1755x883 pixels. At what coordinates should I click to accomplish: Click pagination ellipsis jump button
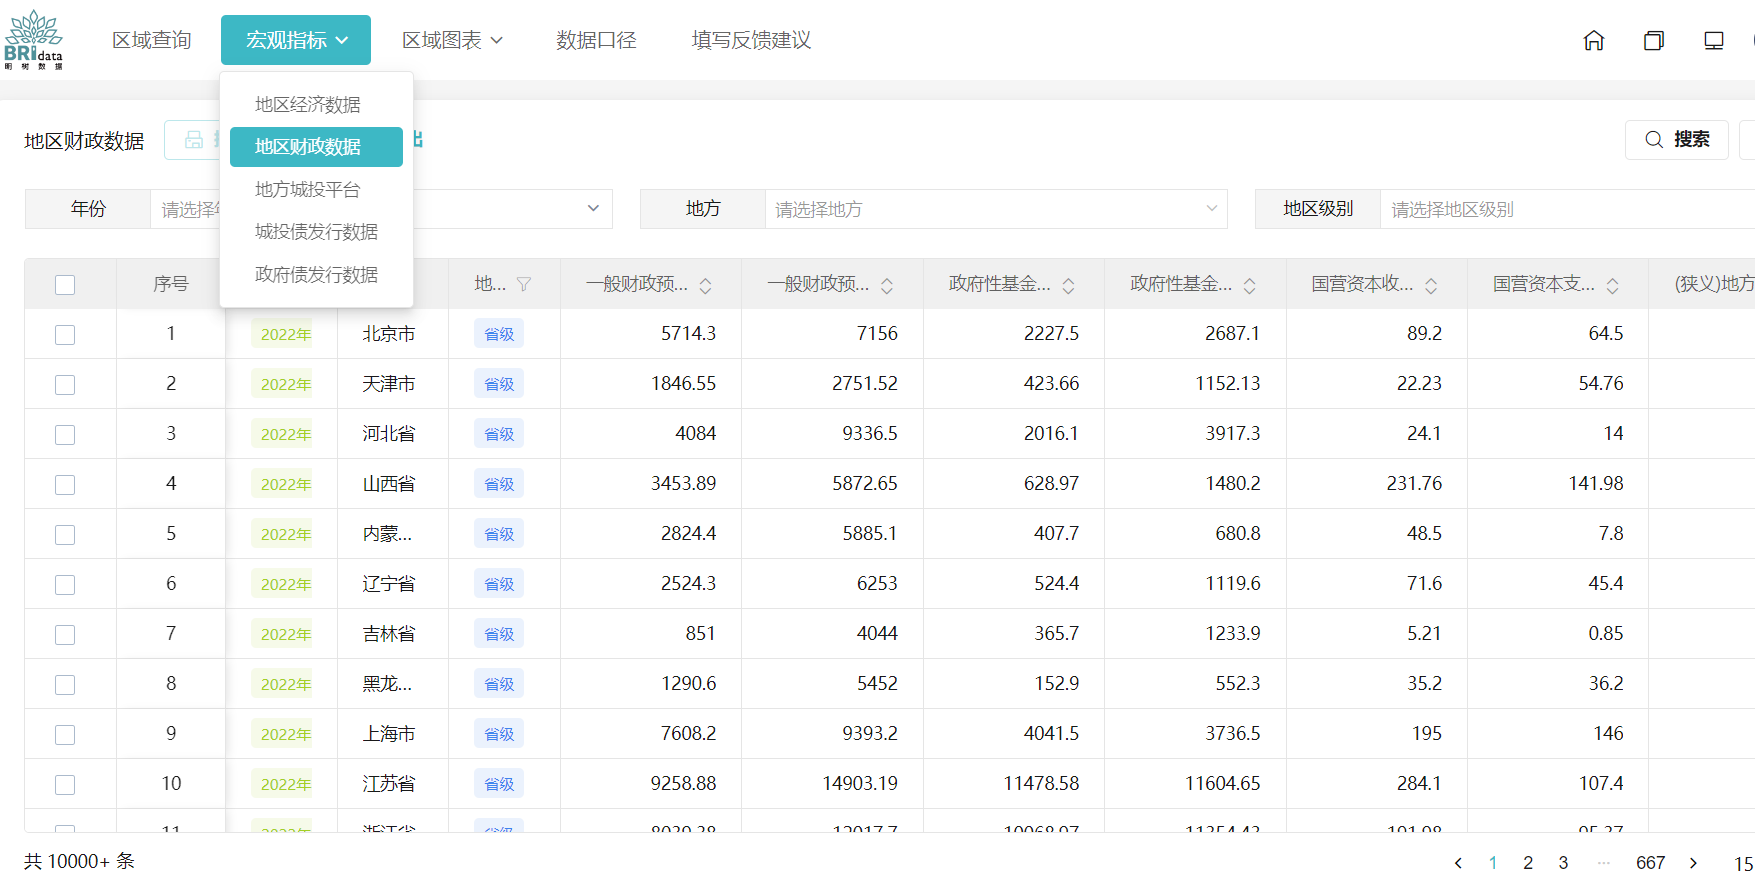[1604, 863]
